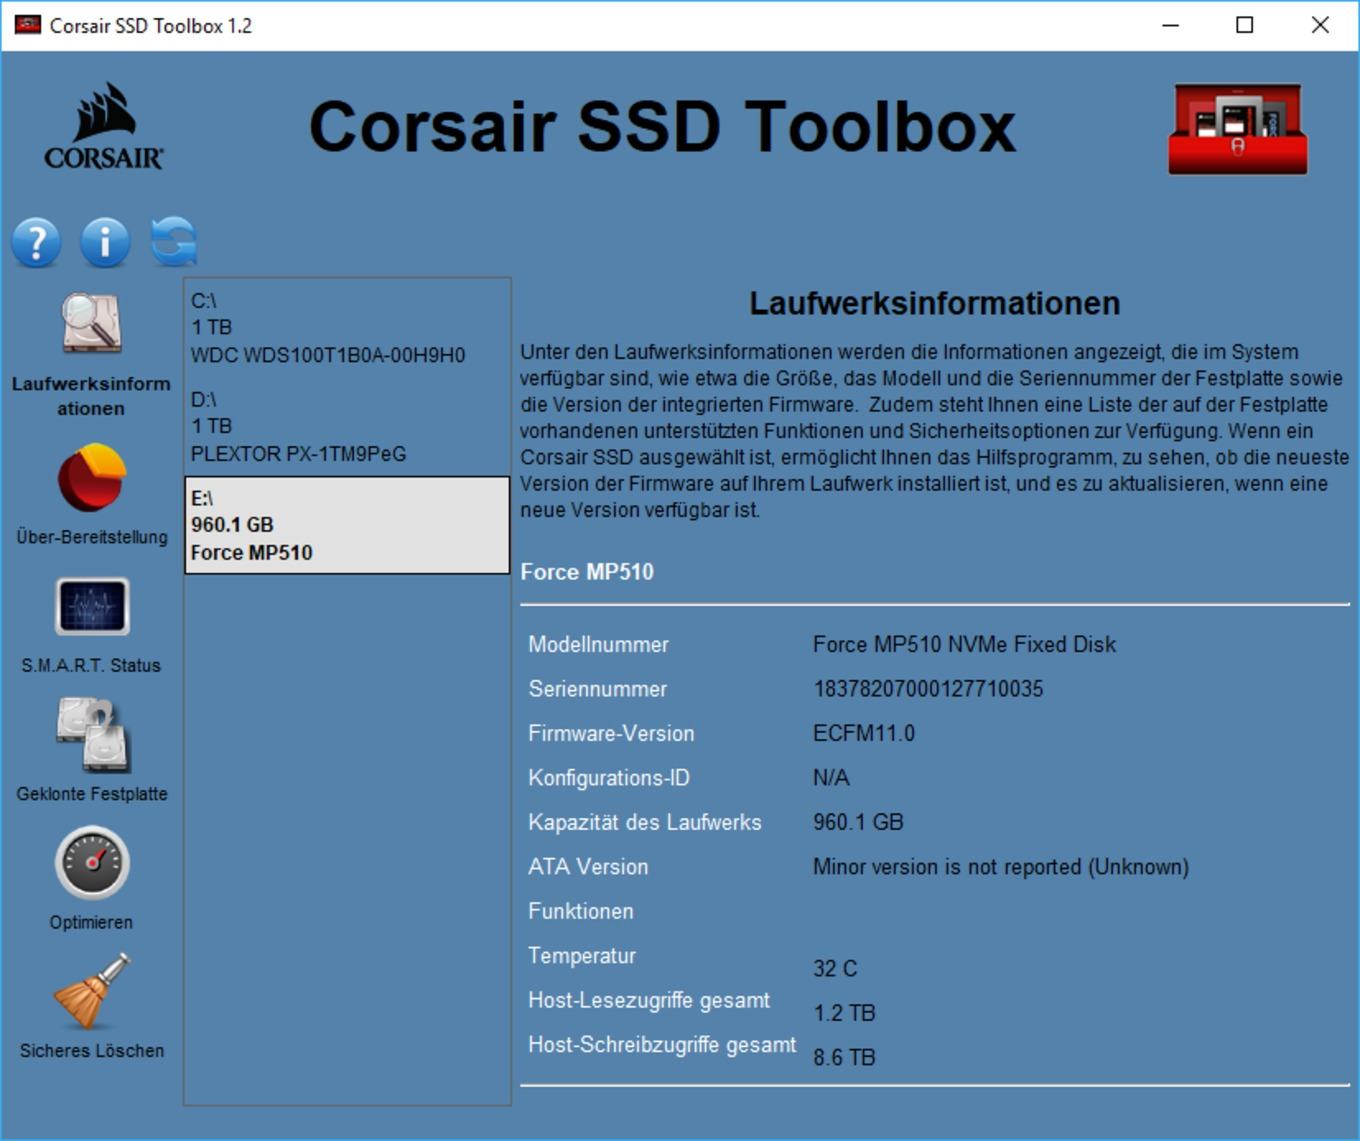This screenshot has height=1141, width=1360.
Task: Click the N/A configuration value
Action: pyautogui.click(x=831, y=778)
